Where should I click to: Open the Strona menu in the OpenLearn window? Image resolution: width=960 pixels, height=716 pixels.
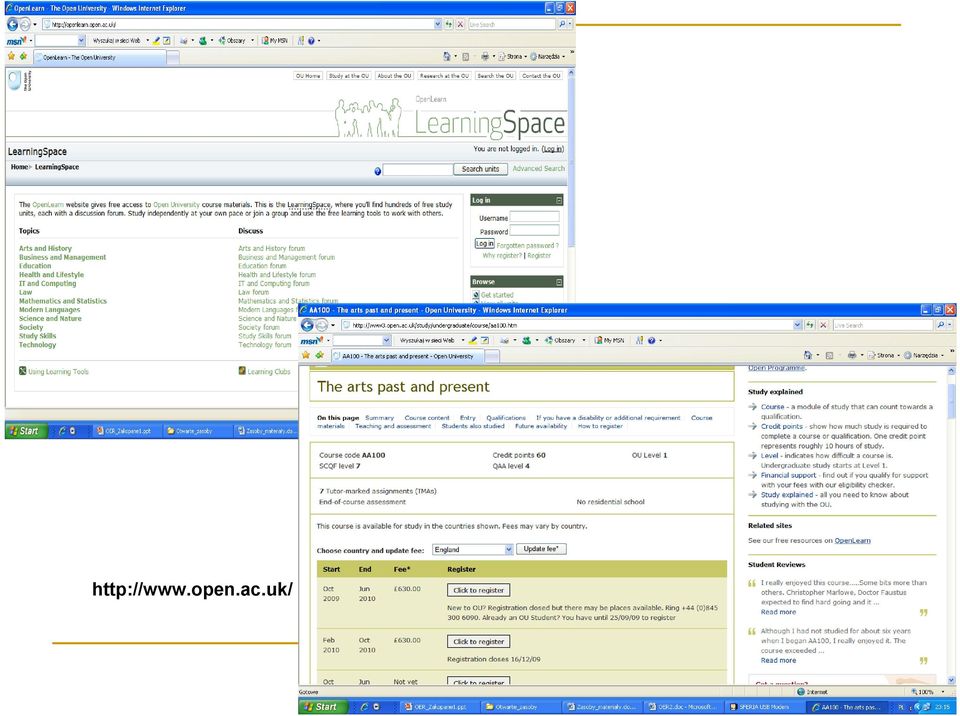[511, 56]
